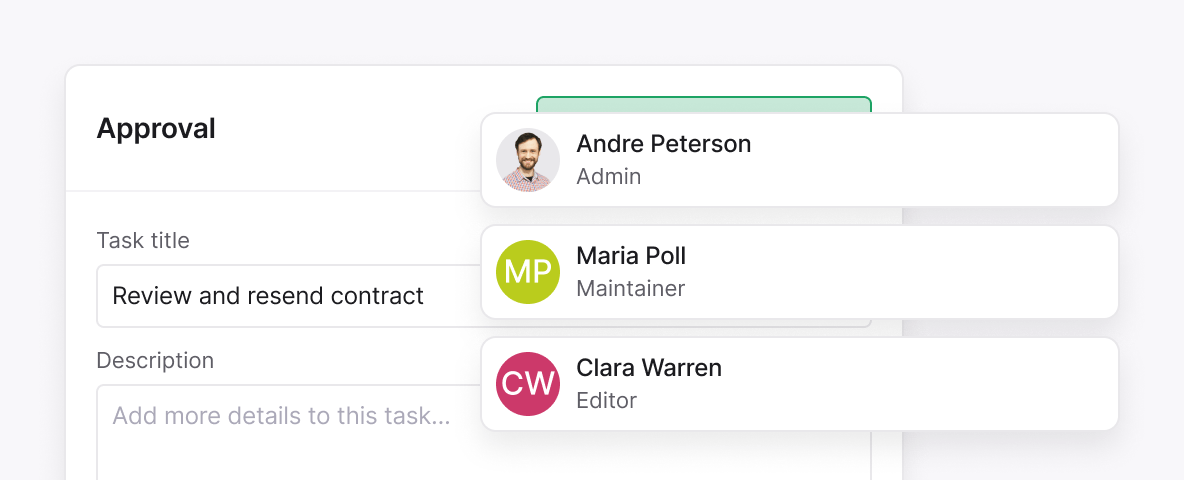Screen dimensions: 1184x480
Task: Click the 'Add more details' placeholder text
Action: pyautogui.click(x=281, y=415)
